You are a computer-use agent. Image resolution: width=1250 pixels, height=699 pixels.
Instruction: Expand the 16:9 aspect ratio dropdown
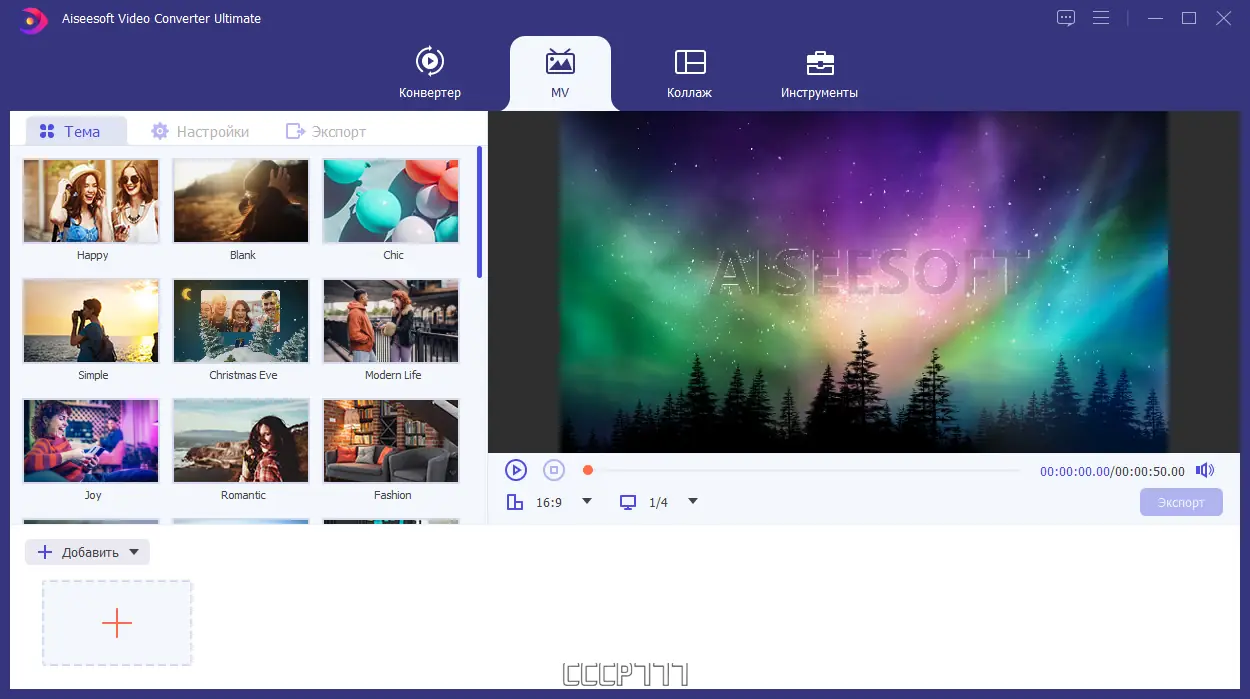(587, 501)
